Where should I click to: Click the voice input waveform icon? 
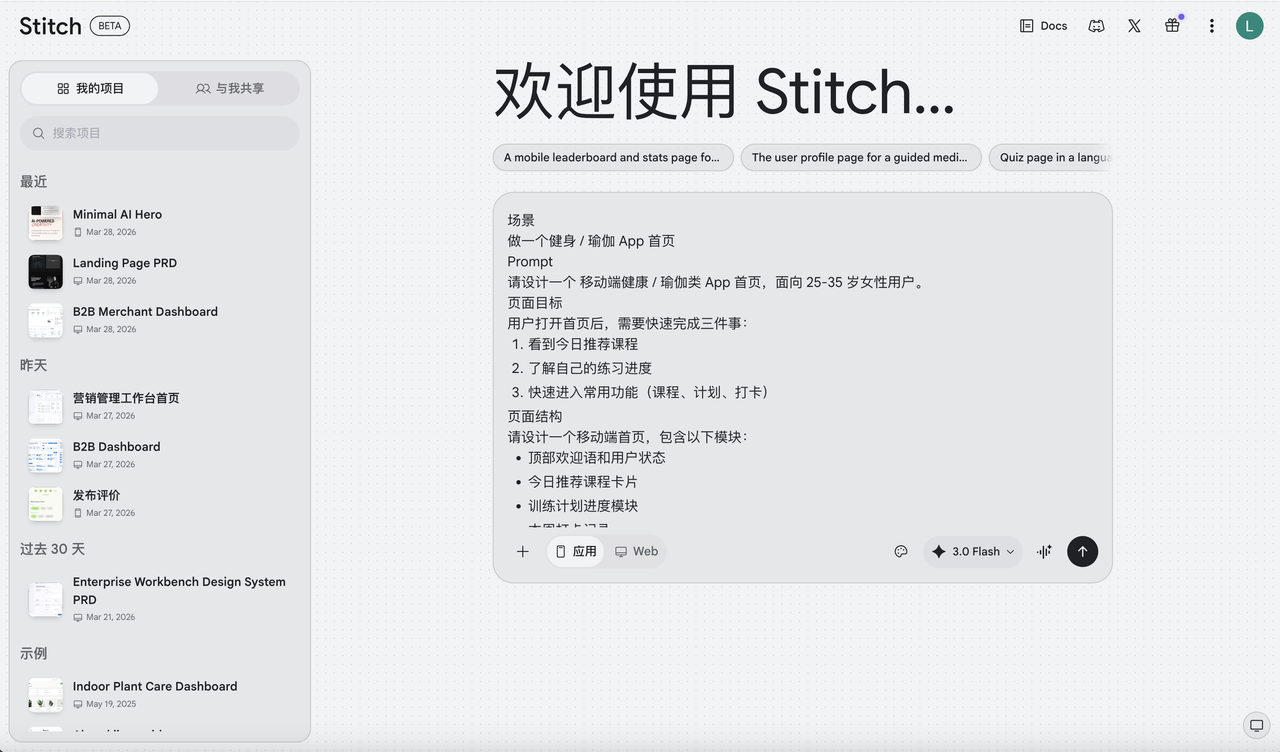[x=1044, y=551]
